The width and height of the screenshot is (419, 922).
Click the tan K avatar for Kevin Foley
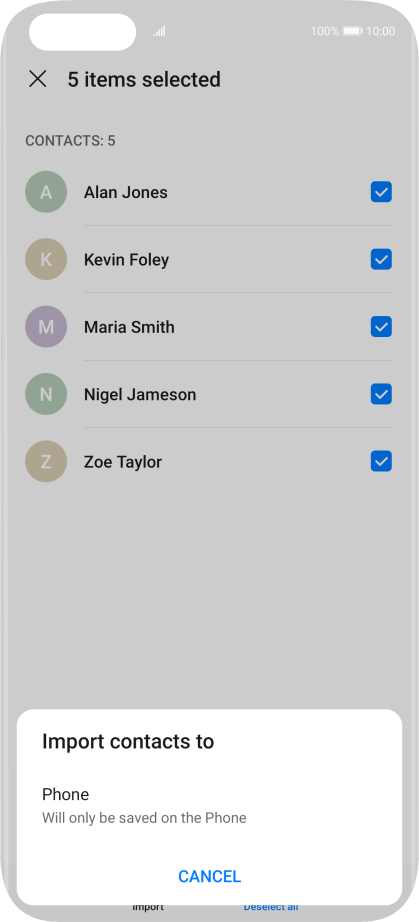click(46, 259)
